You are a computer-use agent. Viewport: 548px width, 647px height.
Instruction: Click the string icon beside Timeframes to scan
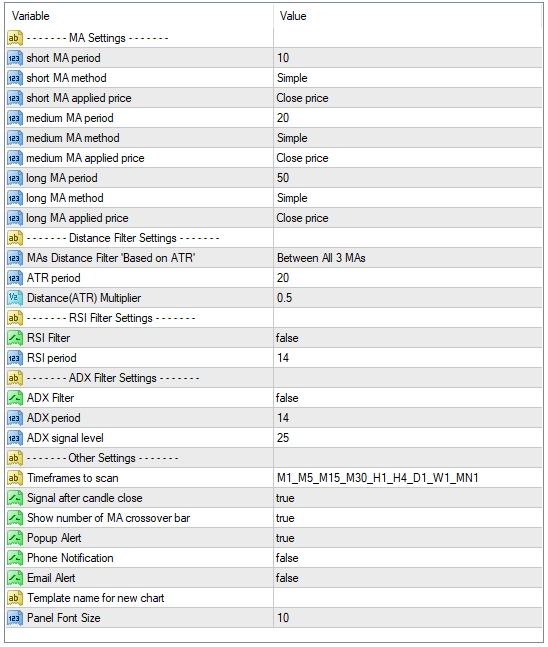(x=14, y=478)
